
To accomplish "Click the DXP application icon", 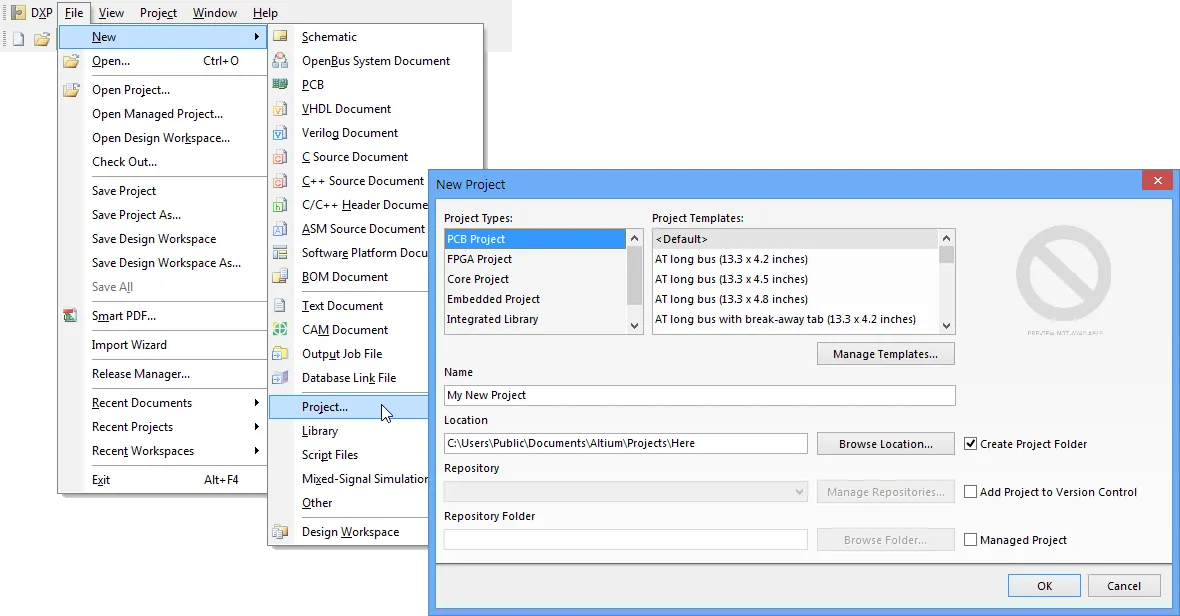I will click(x=18, y=13).
